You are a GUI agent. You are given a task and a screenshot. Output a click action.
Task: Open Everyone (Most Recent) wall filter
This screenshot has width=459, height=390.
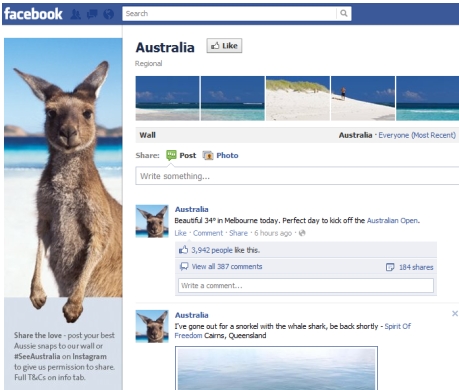pyautogui.click(x=417, y=135)
